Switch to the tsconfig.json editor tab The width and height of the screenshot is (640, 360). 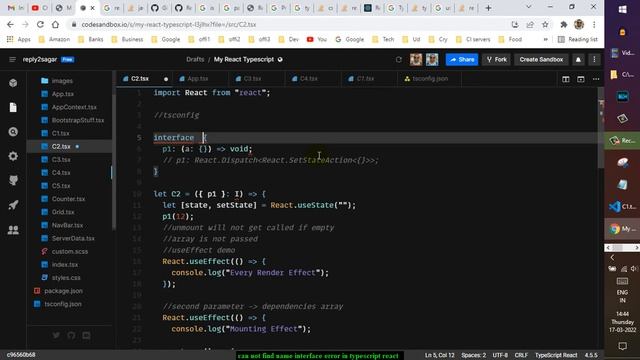(x=430, y=79)
